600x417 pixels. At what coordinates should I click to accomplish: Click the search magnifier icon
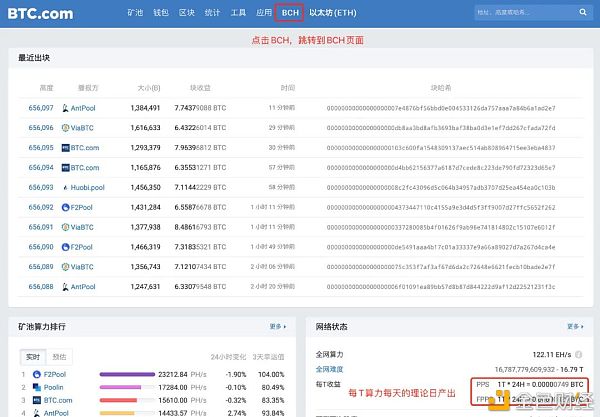(582, 12)
